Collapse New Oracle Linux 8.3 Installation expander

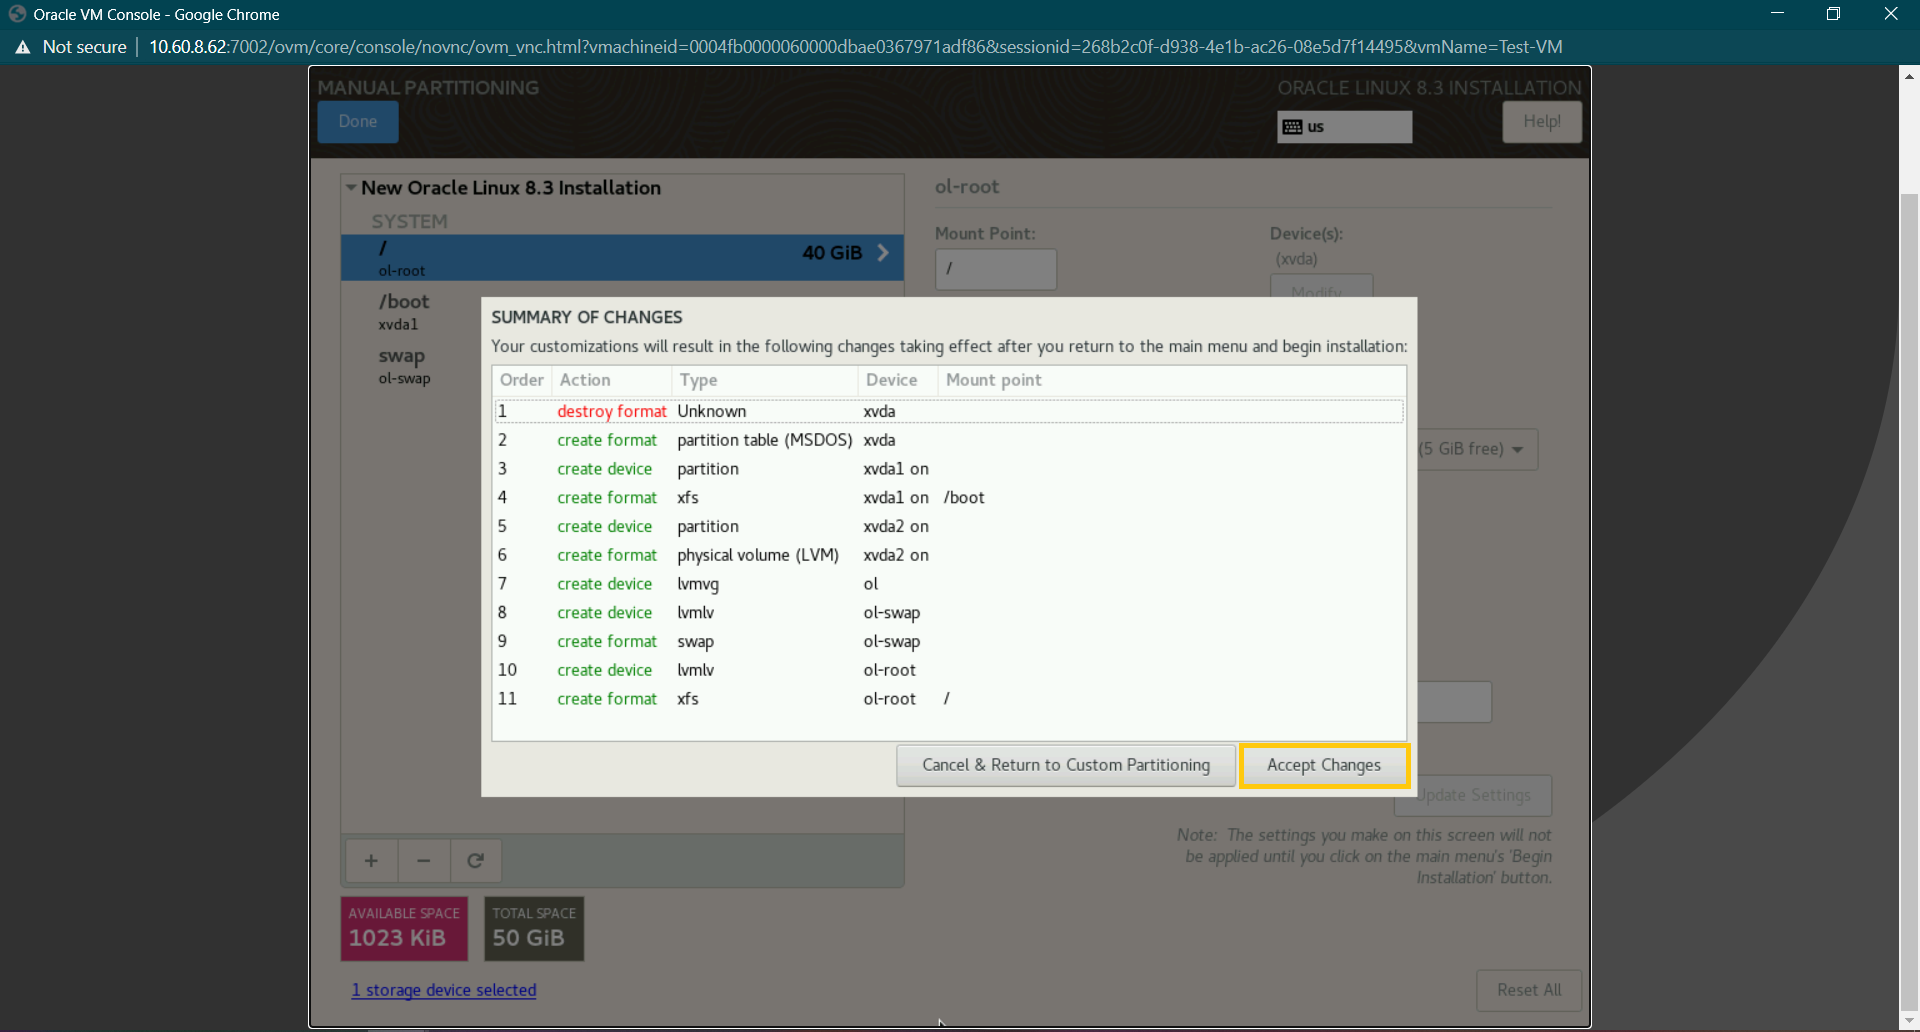tap(351, 188)
